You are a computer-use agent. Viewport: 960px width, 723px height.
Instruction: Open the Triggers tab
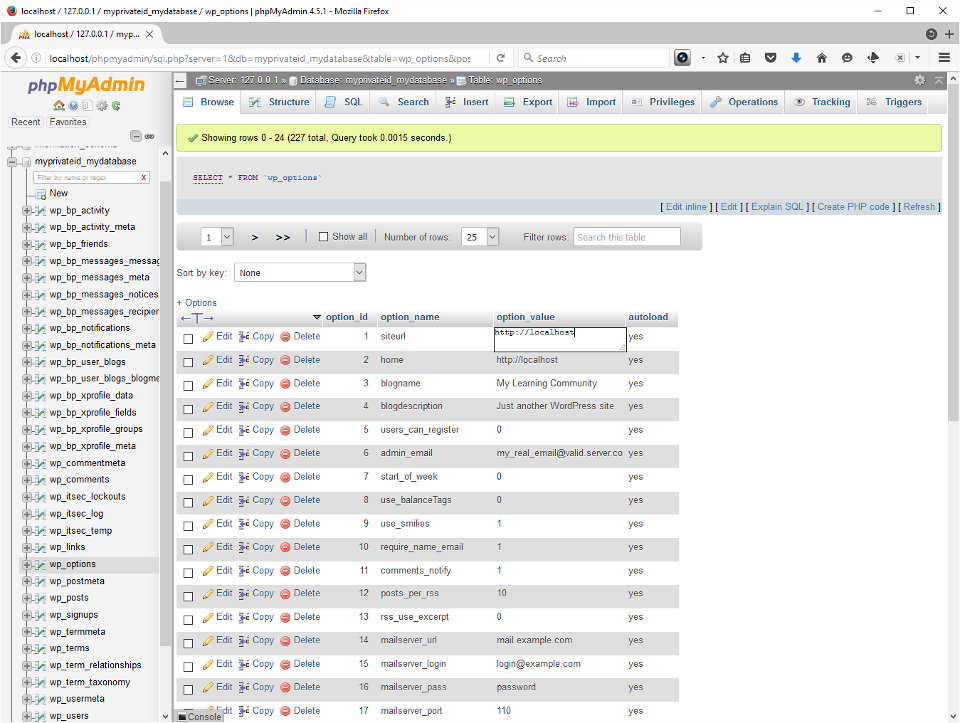(894, 102)
